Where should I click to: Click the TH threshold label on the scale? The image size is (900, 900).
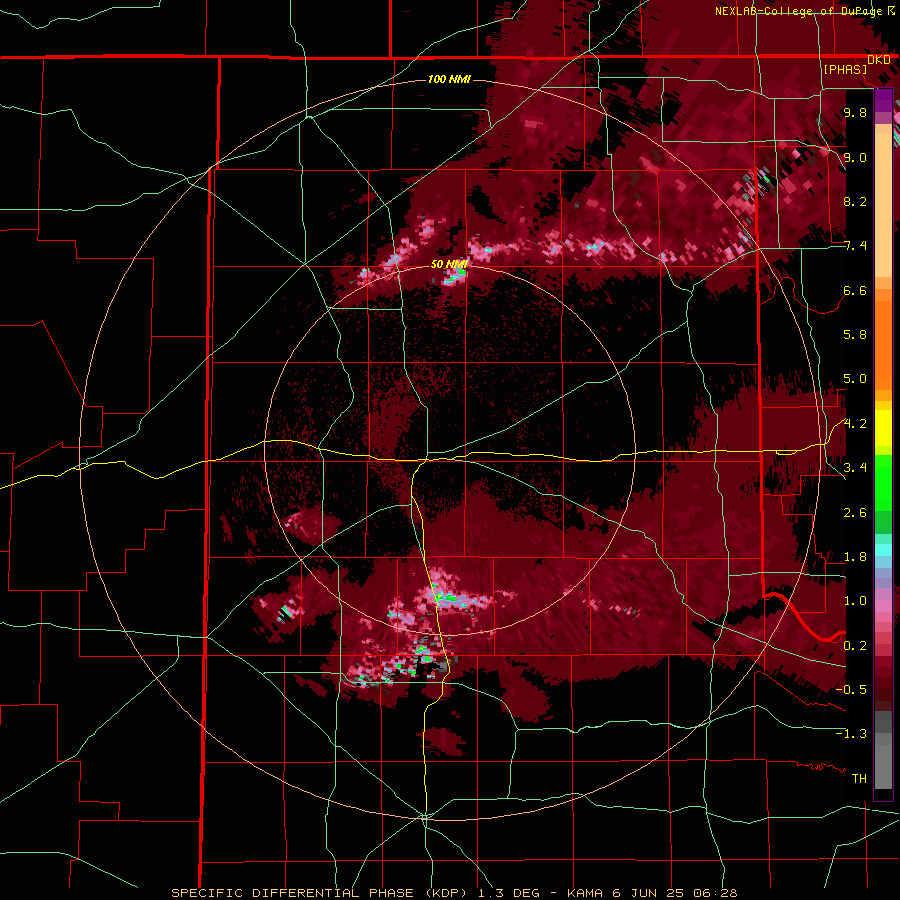pos(859,779)
